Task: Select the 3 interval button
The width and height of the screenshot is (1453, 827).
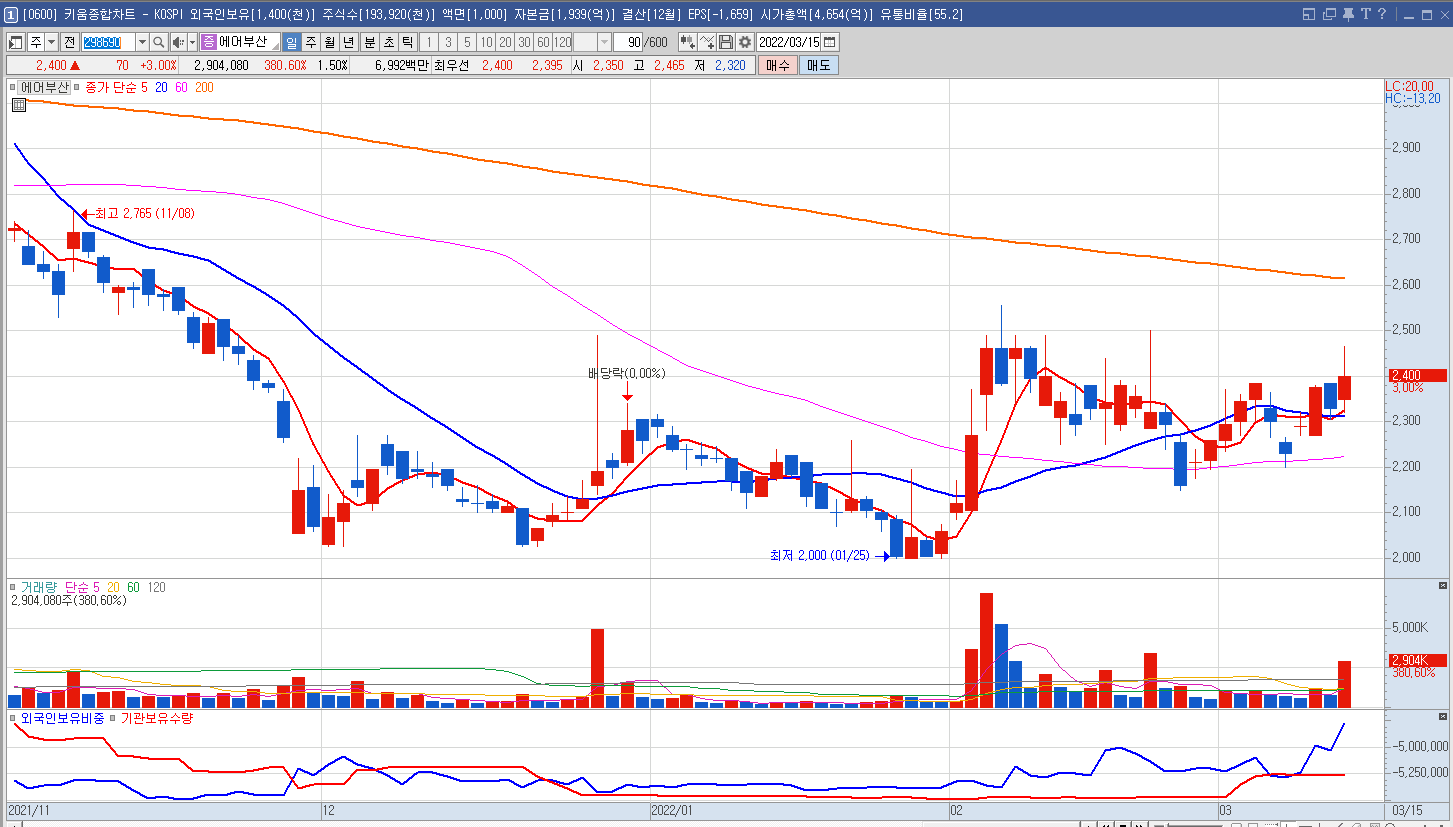Action: [x=448, y=42]
